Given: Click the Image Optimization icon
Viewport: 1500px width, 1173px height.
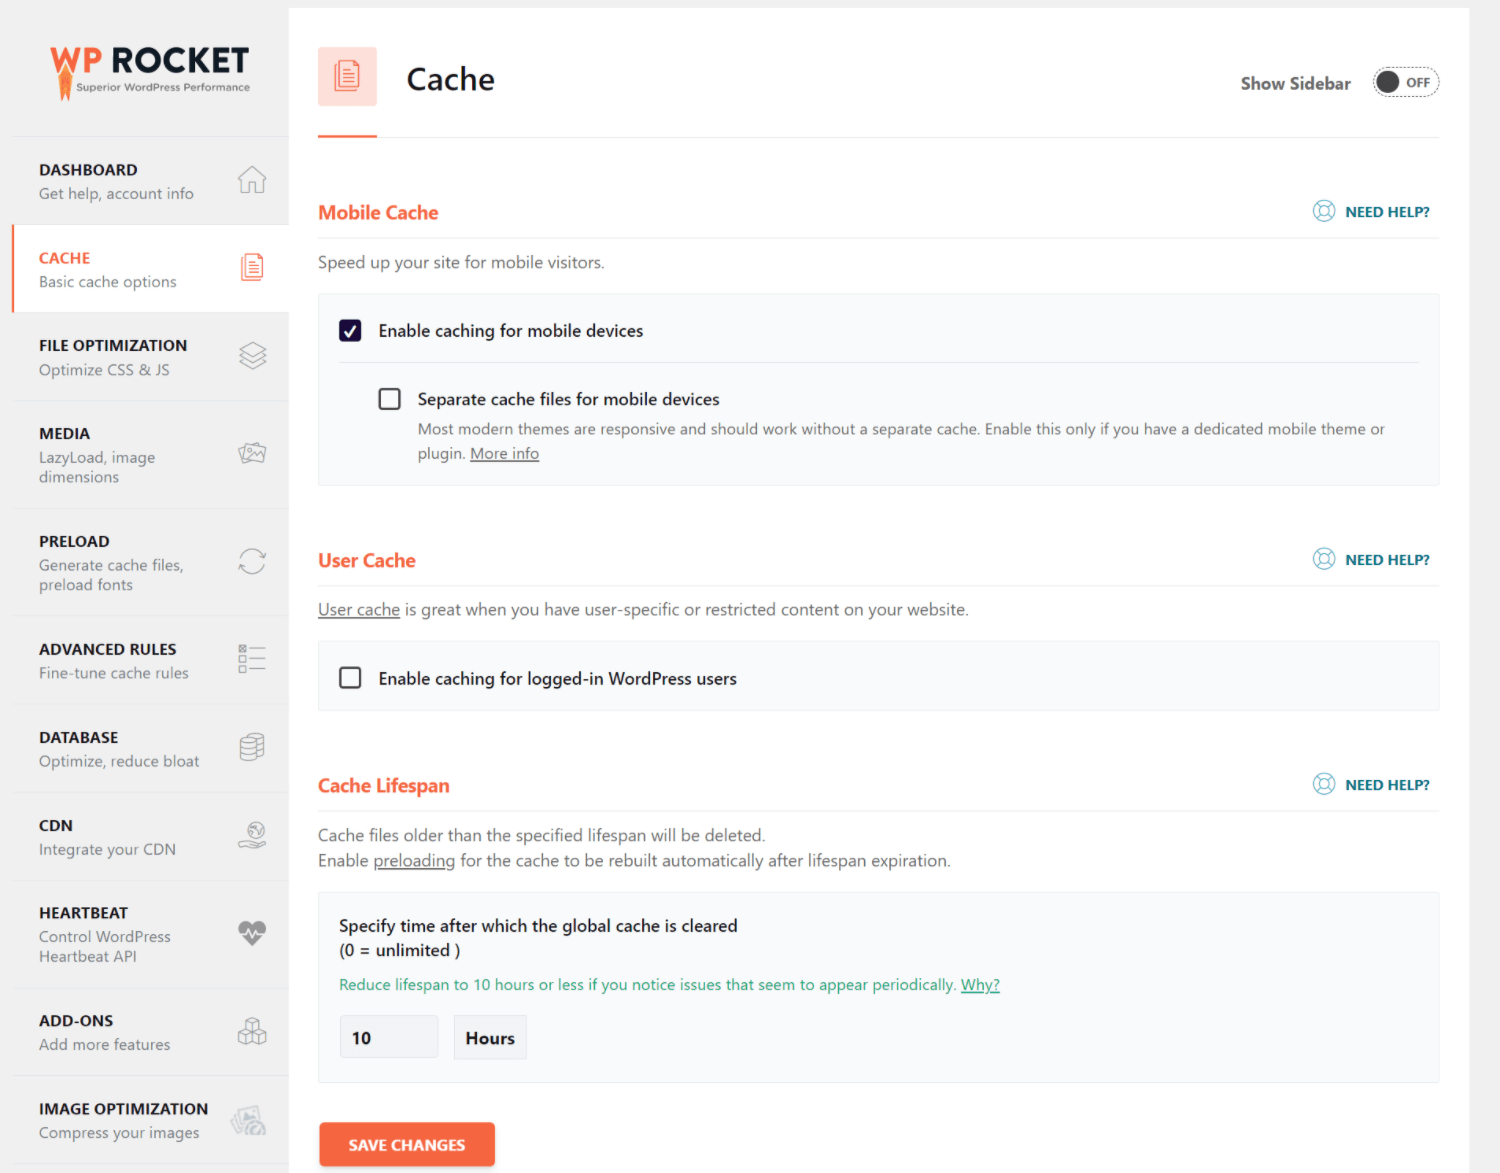Looking at the screenshot, I should click(249, 1120).
